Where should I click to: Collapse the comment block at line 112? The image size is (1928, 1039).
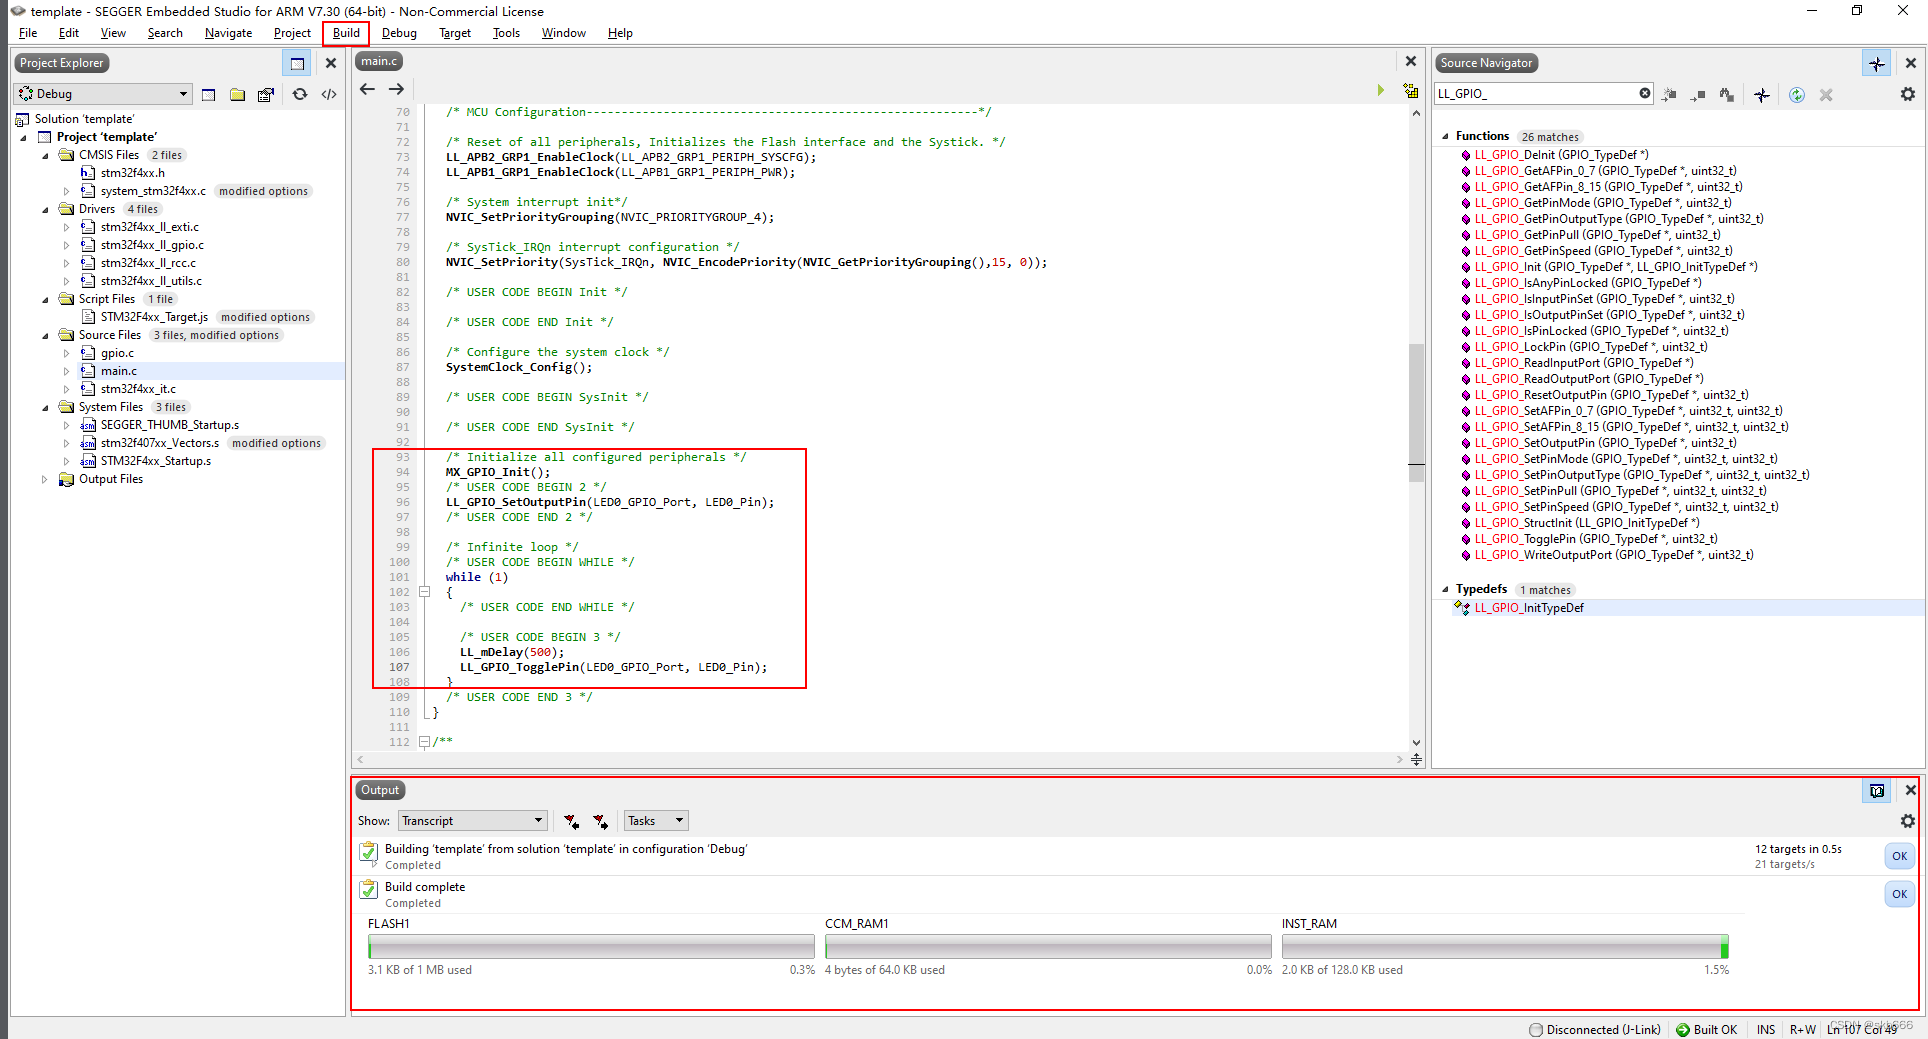(x=425, y=742)
